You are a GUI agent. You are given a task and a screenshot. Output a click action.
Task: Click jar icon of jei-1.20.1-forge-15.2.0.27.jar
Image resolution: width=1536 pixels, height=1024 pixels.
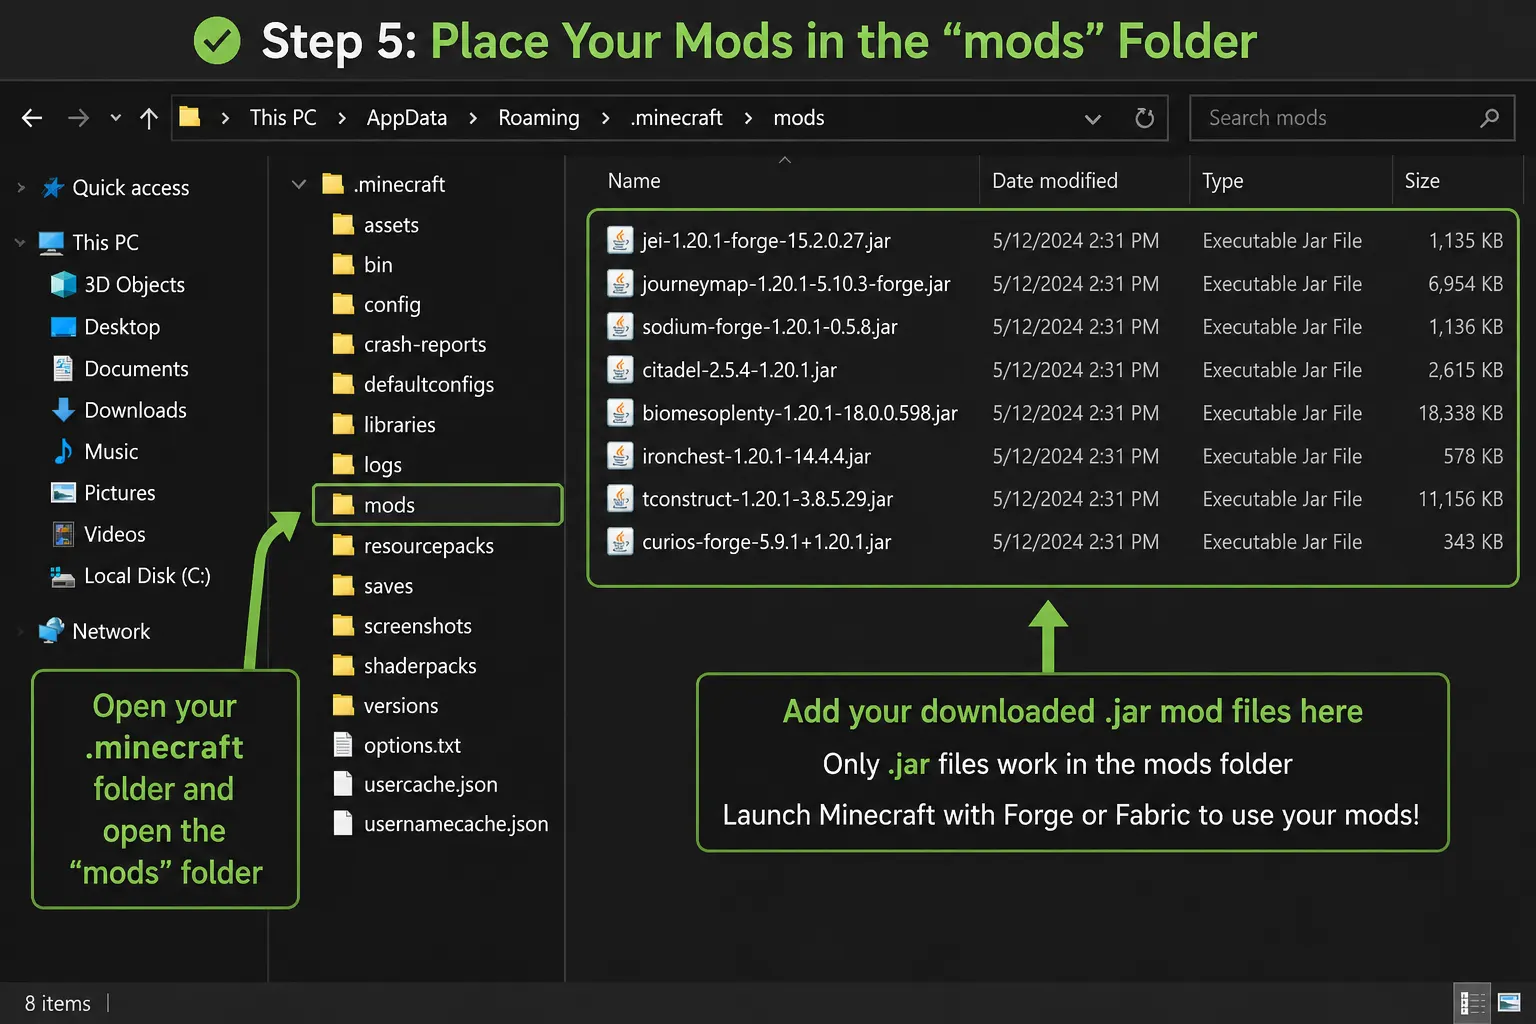point(620,240)
